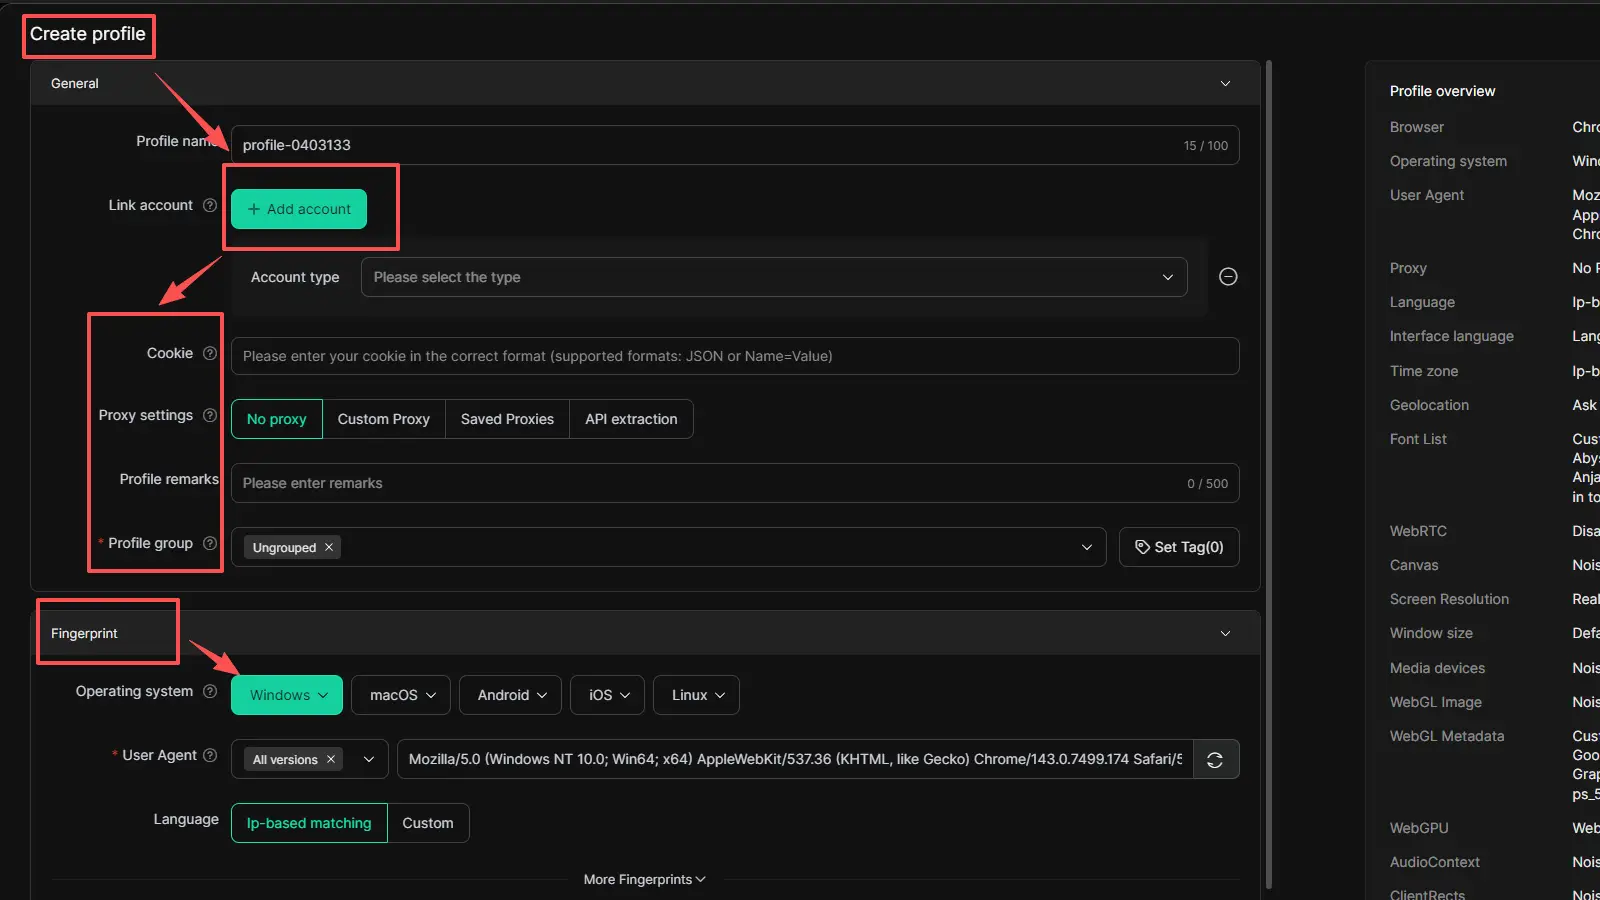Click the Set Tag(0) button
Screen dimensions: 1600x900
pos(1179,547)
